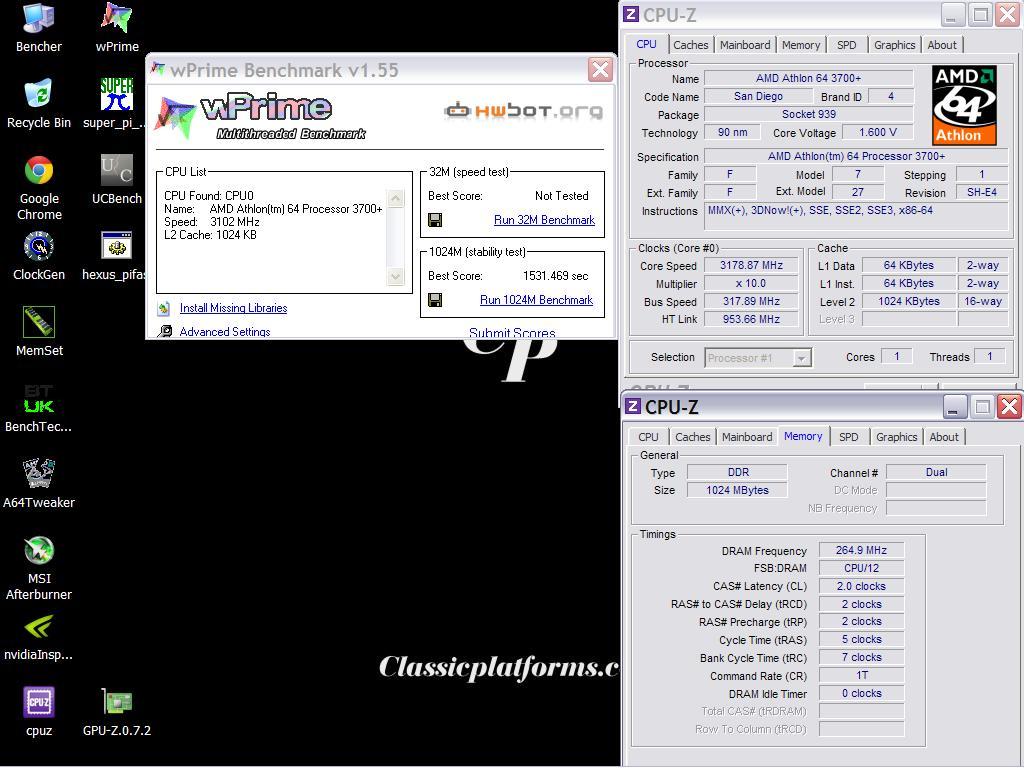Click the save icon in the 1024M test box

tap(435, 300)
